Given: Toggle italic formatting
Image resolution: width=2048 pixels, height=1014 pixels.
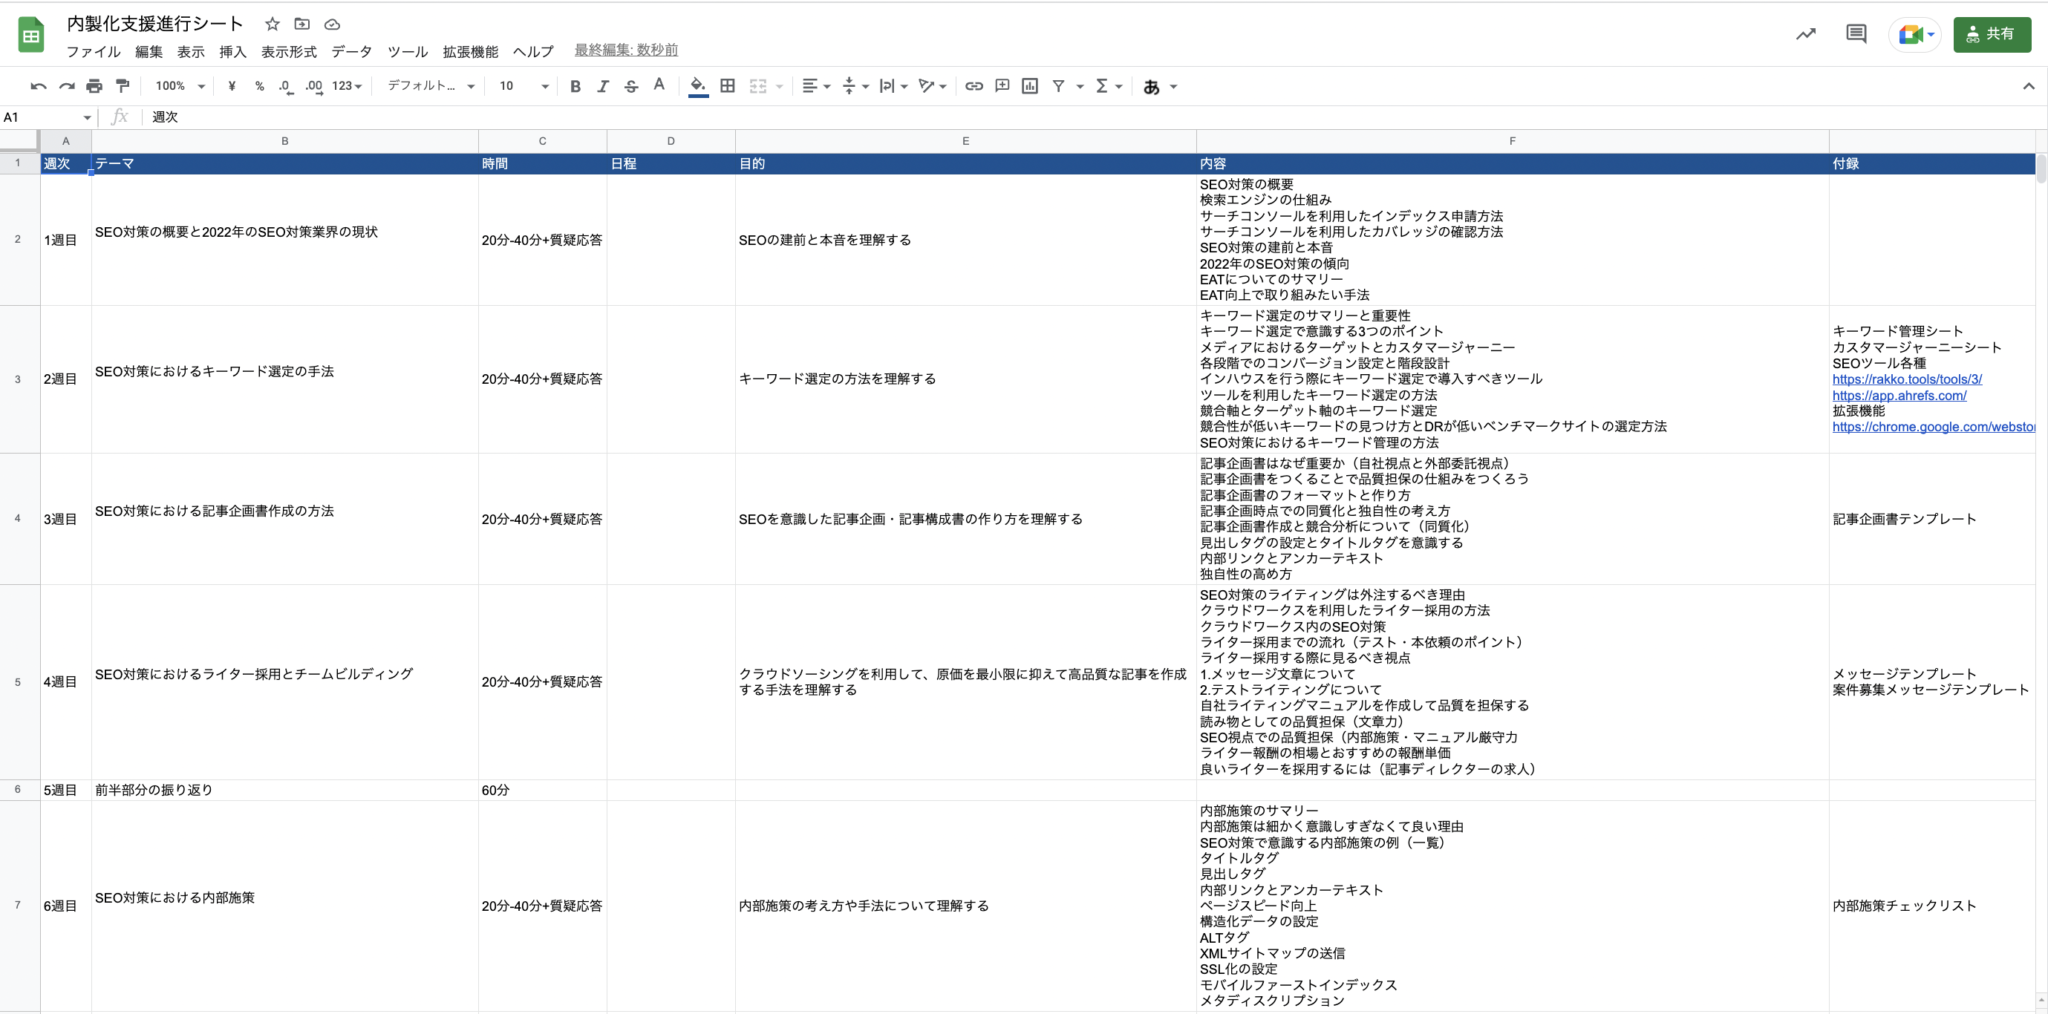Looking at the screenshot, I should 603,86.
